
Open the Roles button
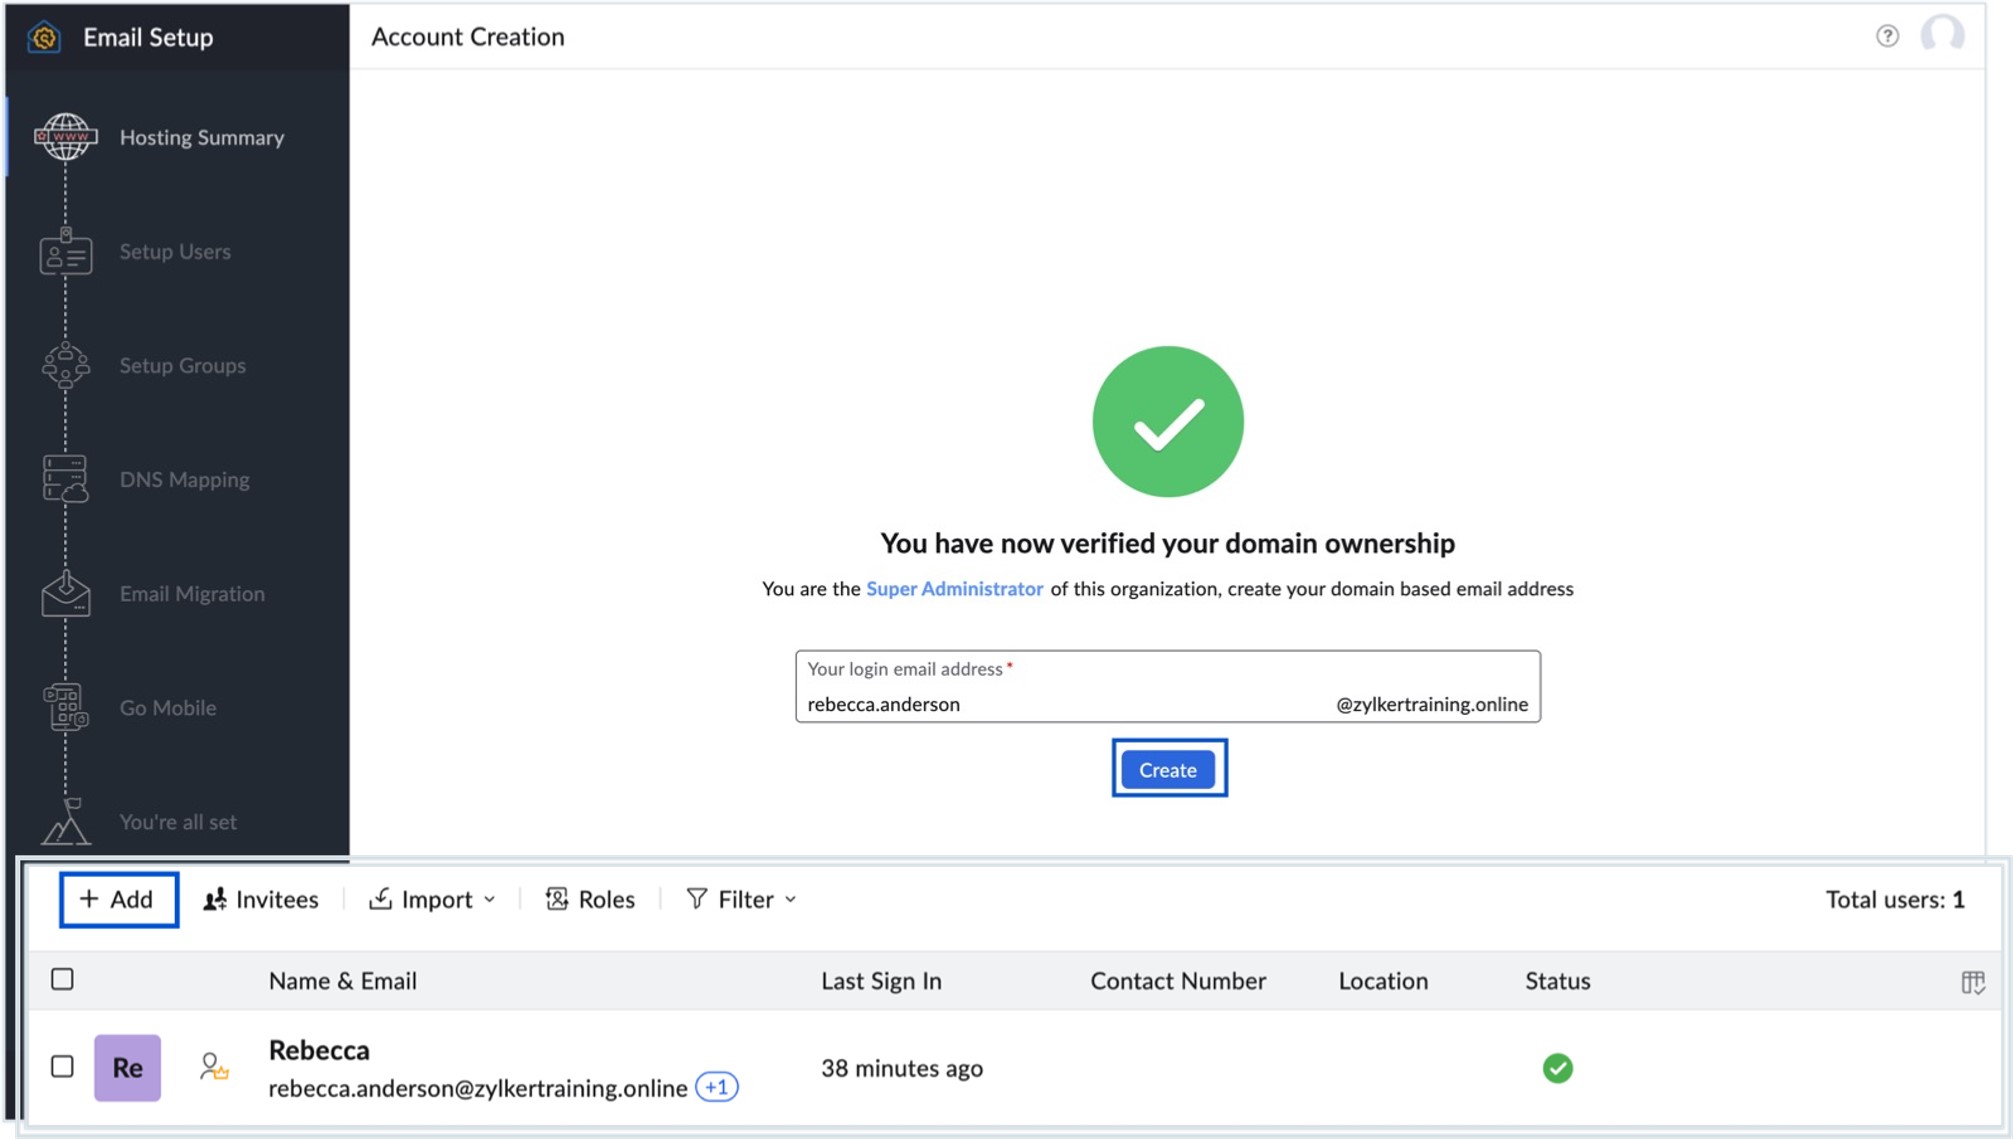[590, 899]
